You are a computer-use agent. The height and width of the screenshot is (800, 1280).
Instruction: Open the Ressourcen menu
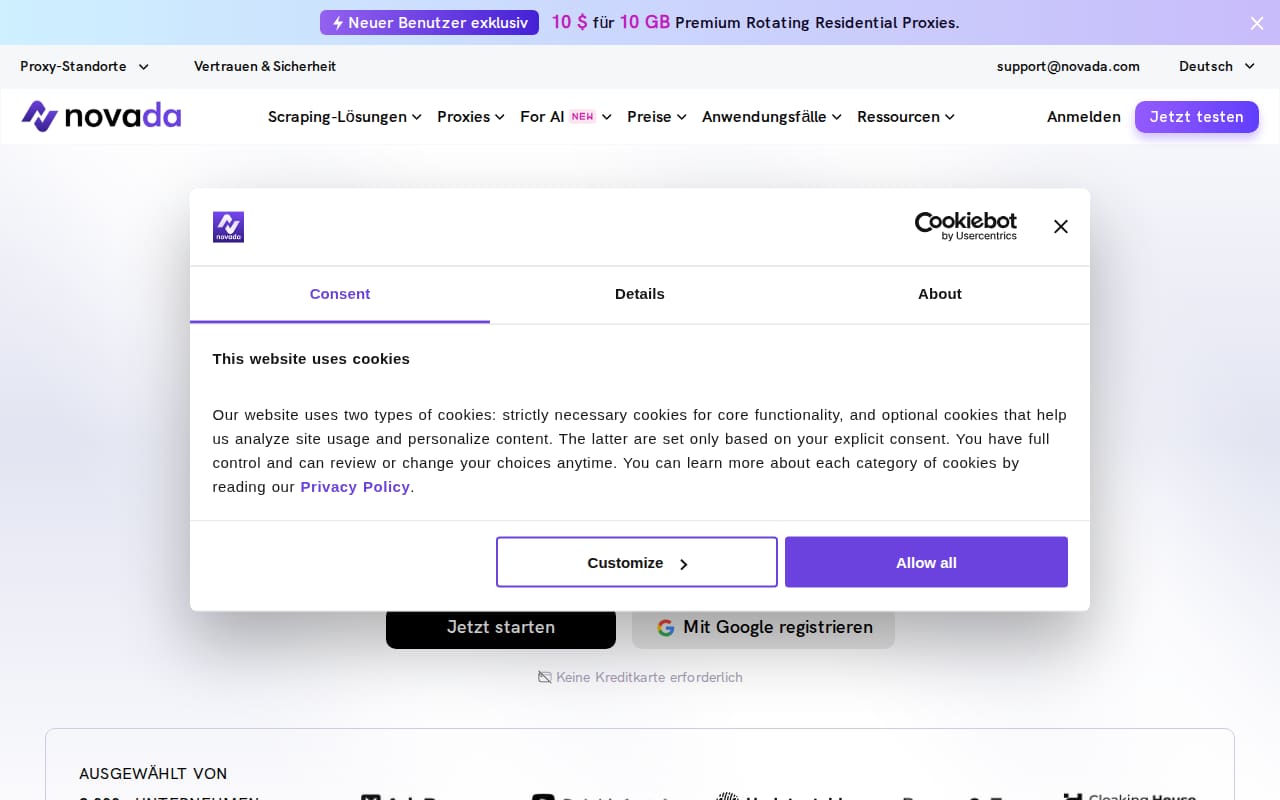905,117
